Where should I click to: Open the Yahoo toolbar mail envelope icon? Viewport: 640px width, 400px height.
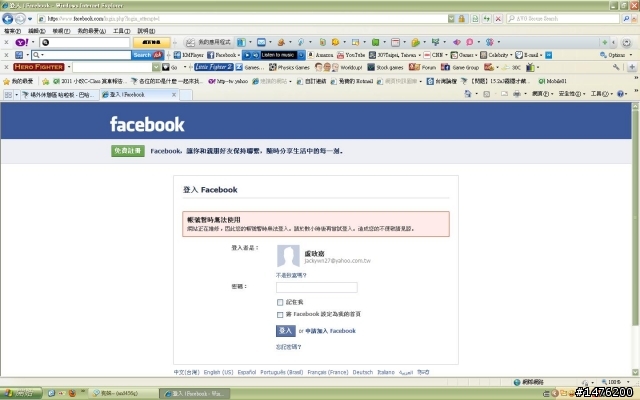pyautogui.click(x=261, y=42)
